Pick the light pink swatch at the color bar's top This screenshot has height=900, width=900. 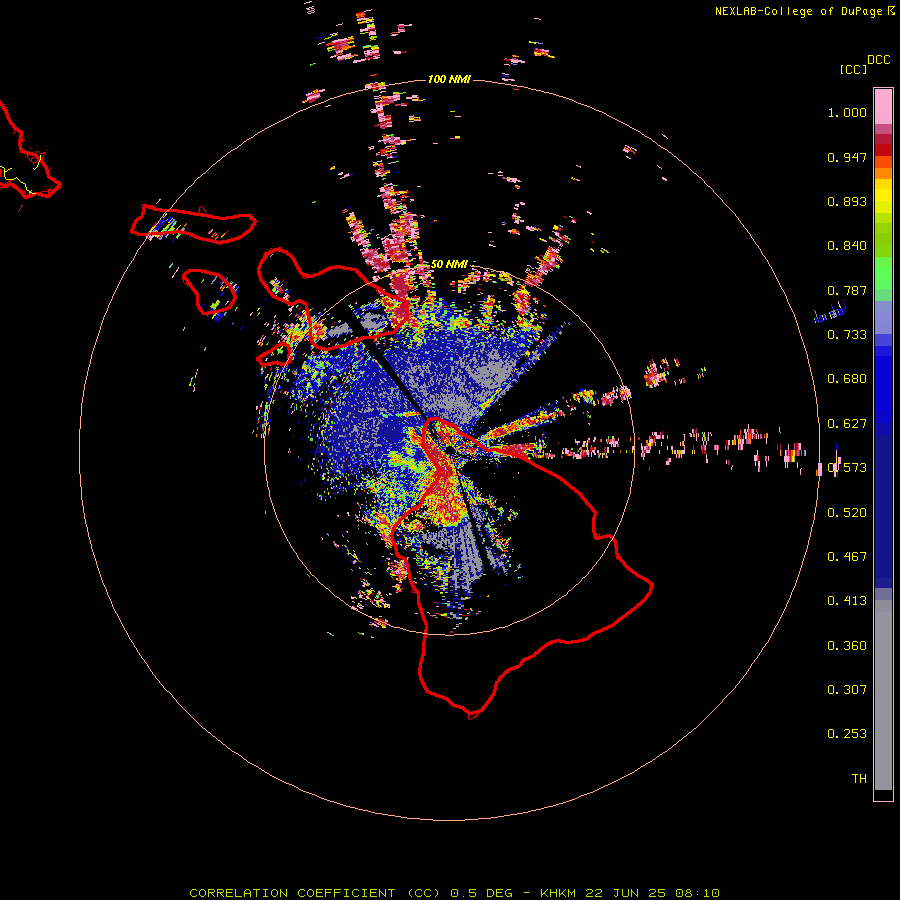[x=883, y=106]
